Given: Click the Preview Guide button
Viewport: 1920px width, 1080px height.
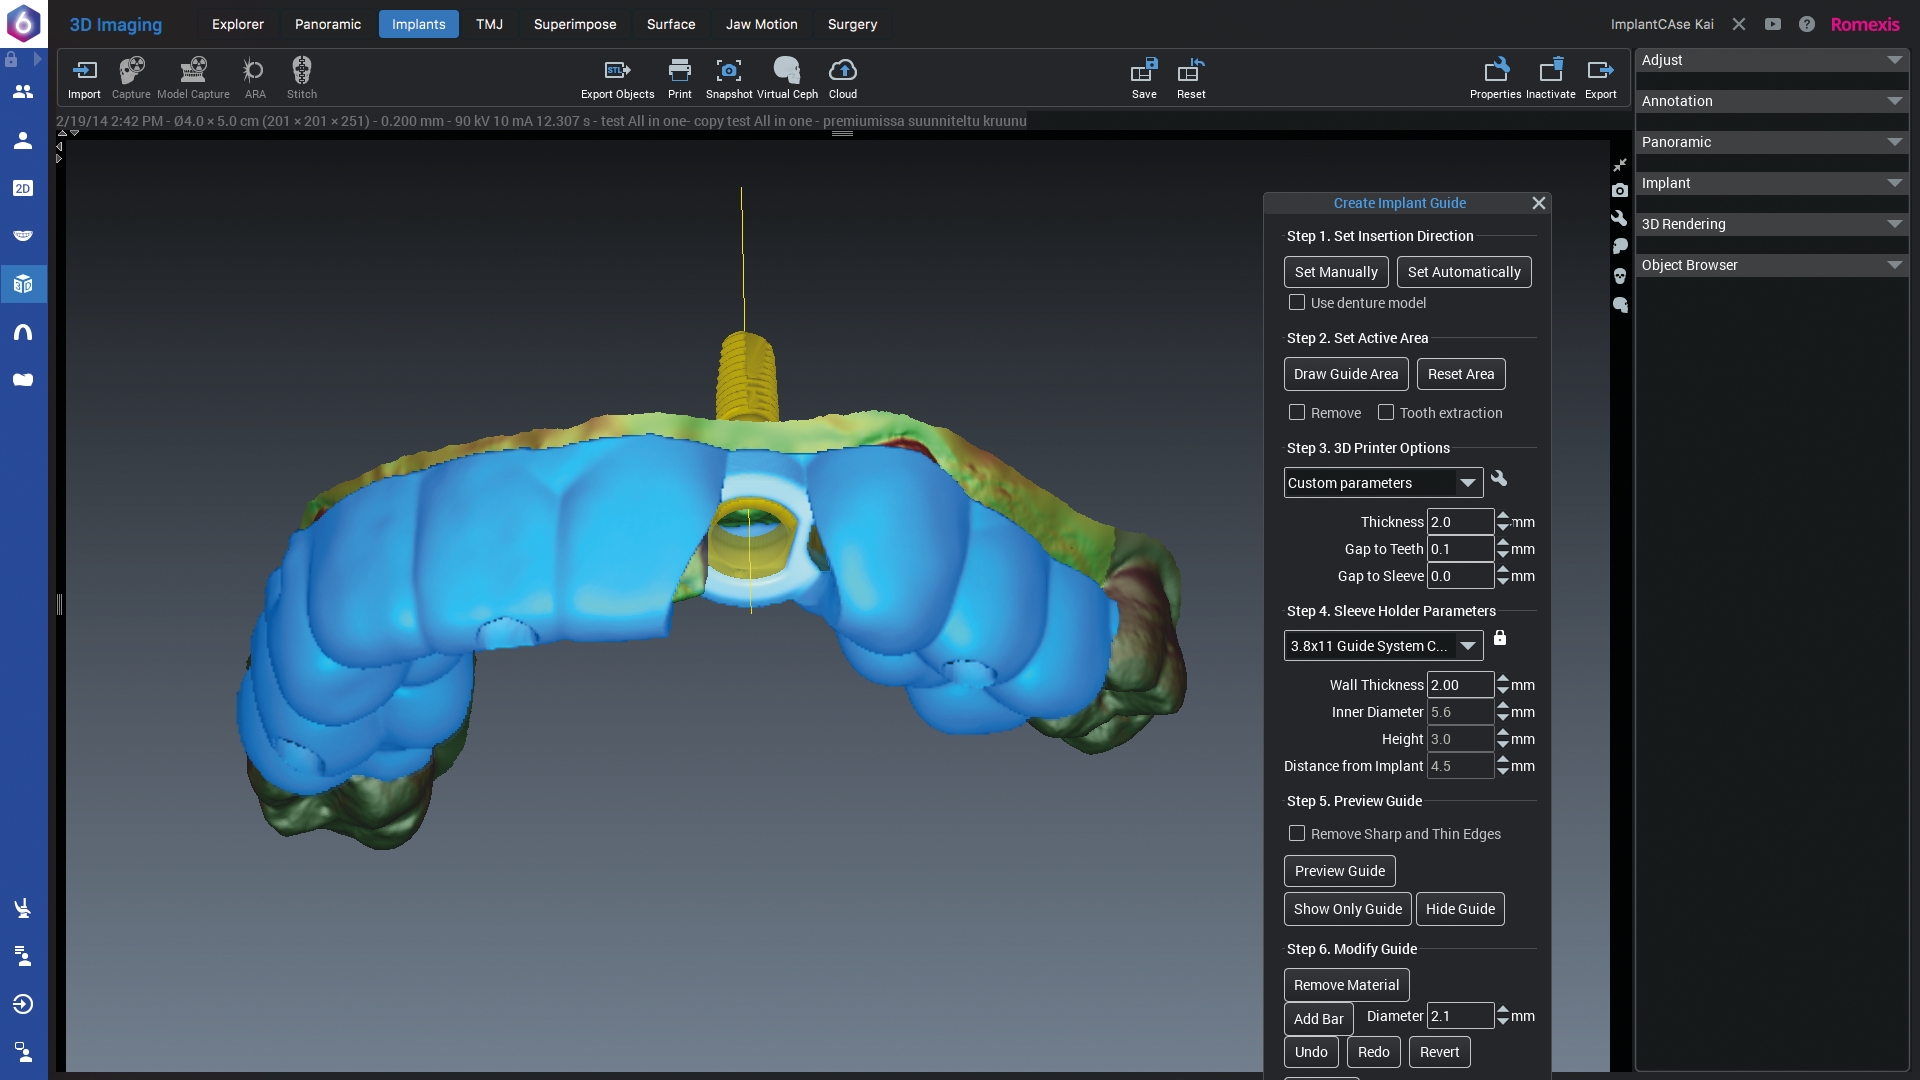Looking at the screenshot, I should [1339, 871].
